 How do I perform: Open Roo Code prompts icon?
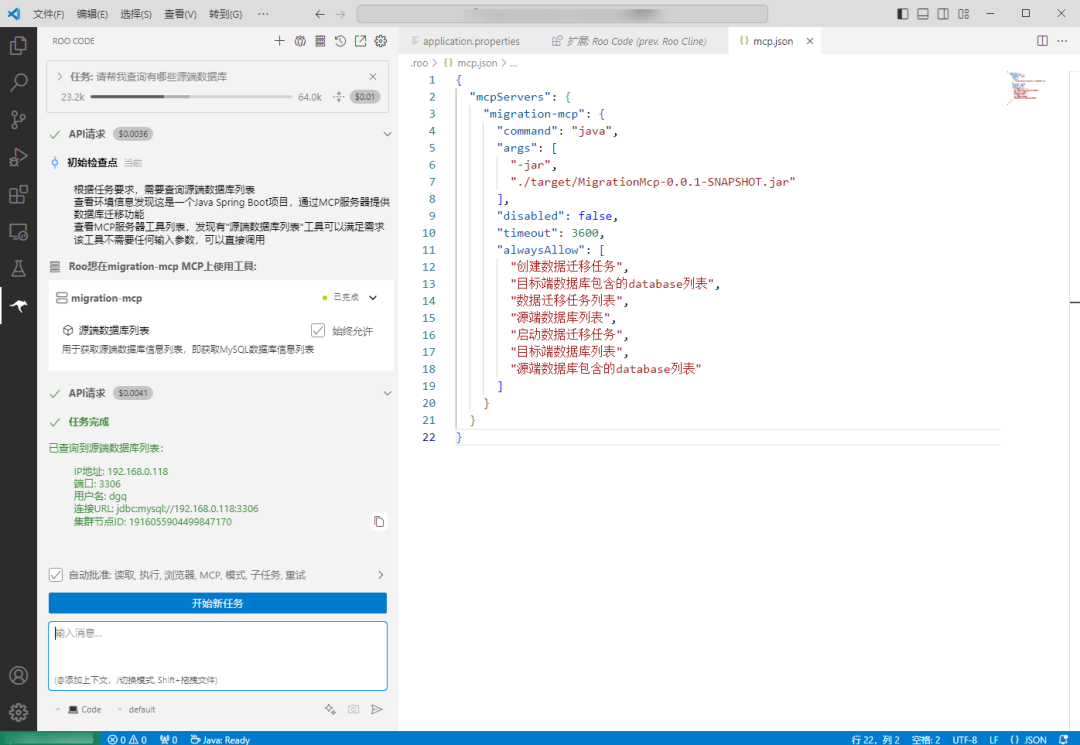[300, 41]
